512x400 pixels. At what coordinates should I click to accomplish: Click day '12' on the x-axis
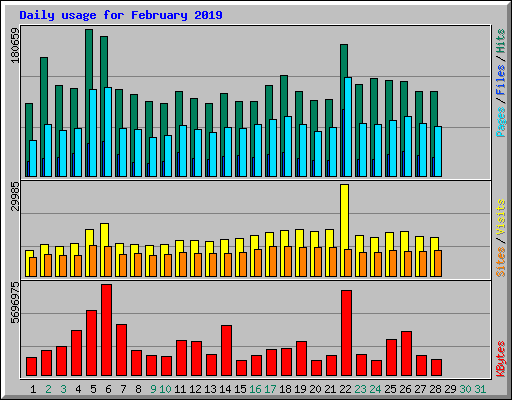[x=195, y=389]
